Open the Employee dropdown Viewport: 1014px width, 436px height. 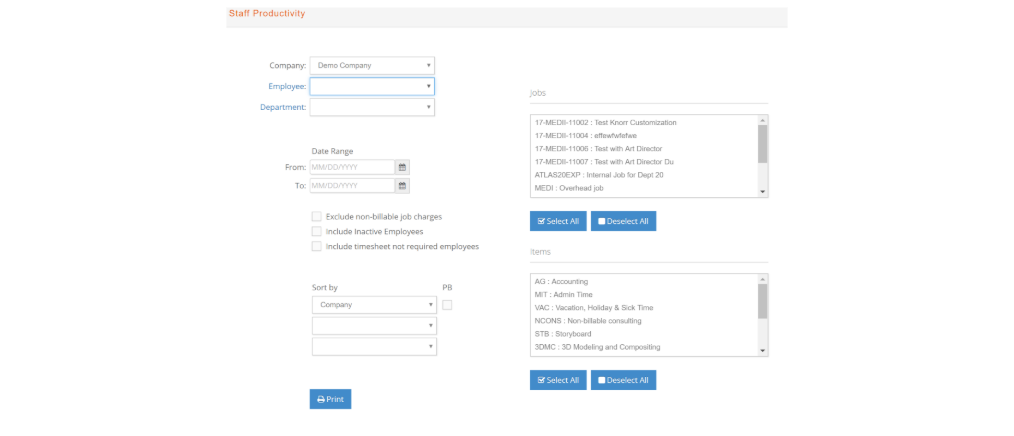point(372,86)
